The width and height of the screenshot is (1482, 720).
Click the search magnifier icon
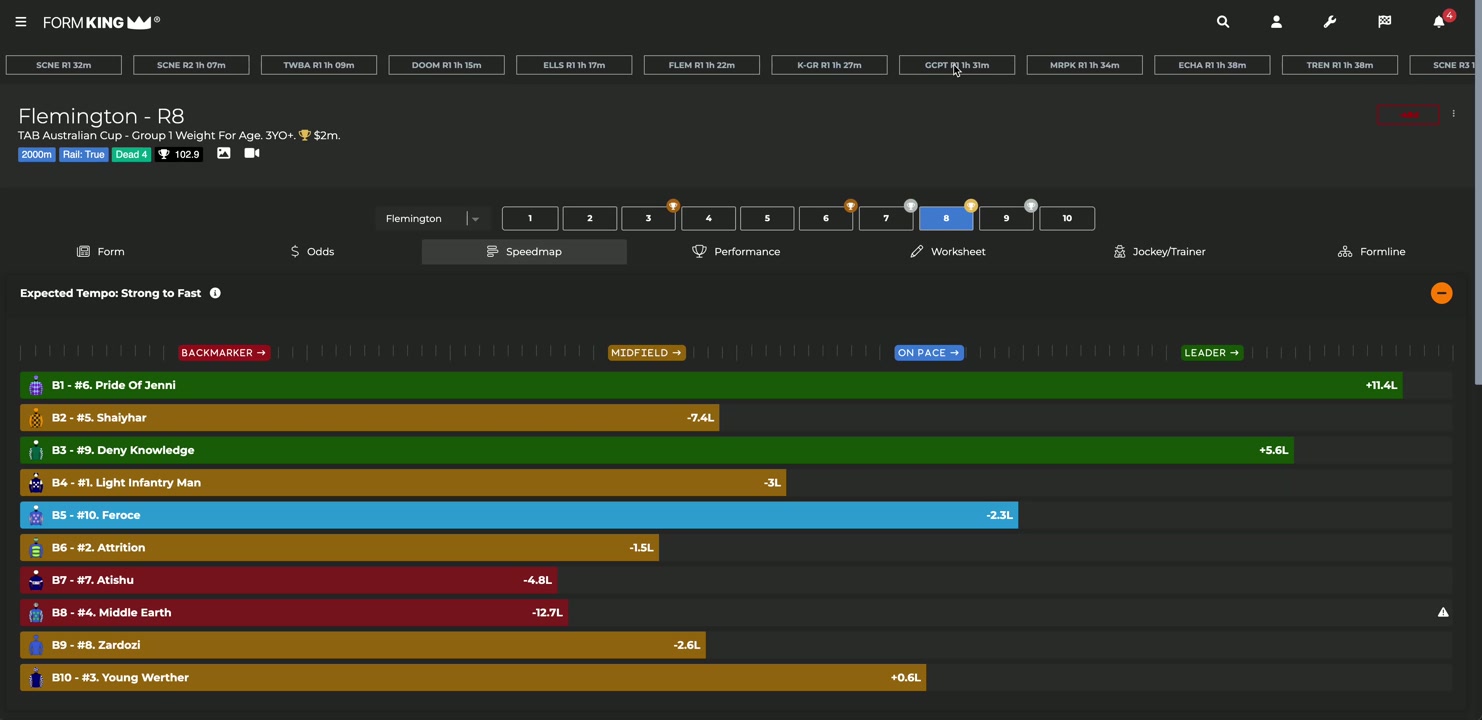pyautogui.click(x=1222, y=22)
